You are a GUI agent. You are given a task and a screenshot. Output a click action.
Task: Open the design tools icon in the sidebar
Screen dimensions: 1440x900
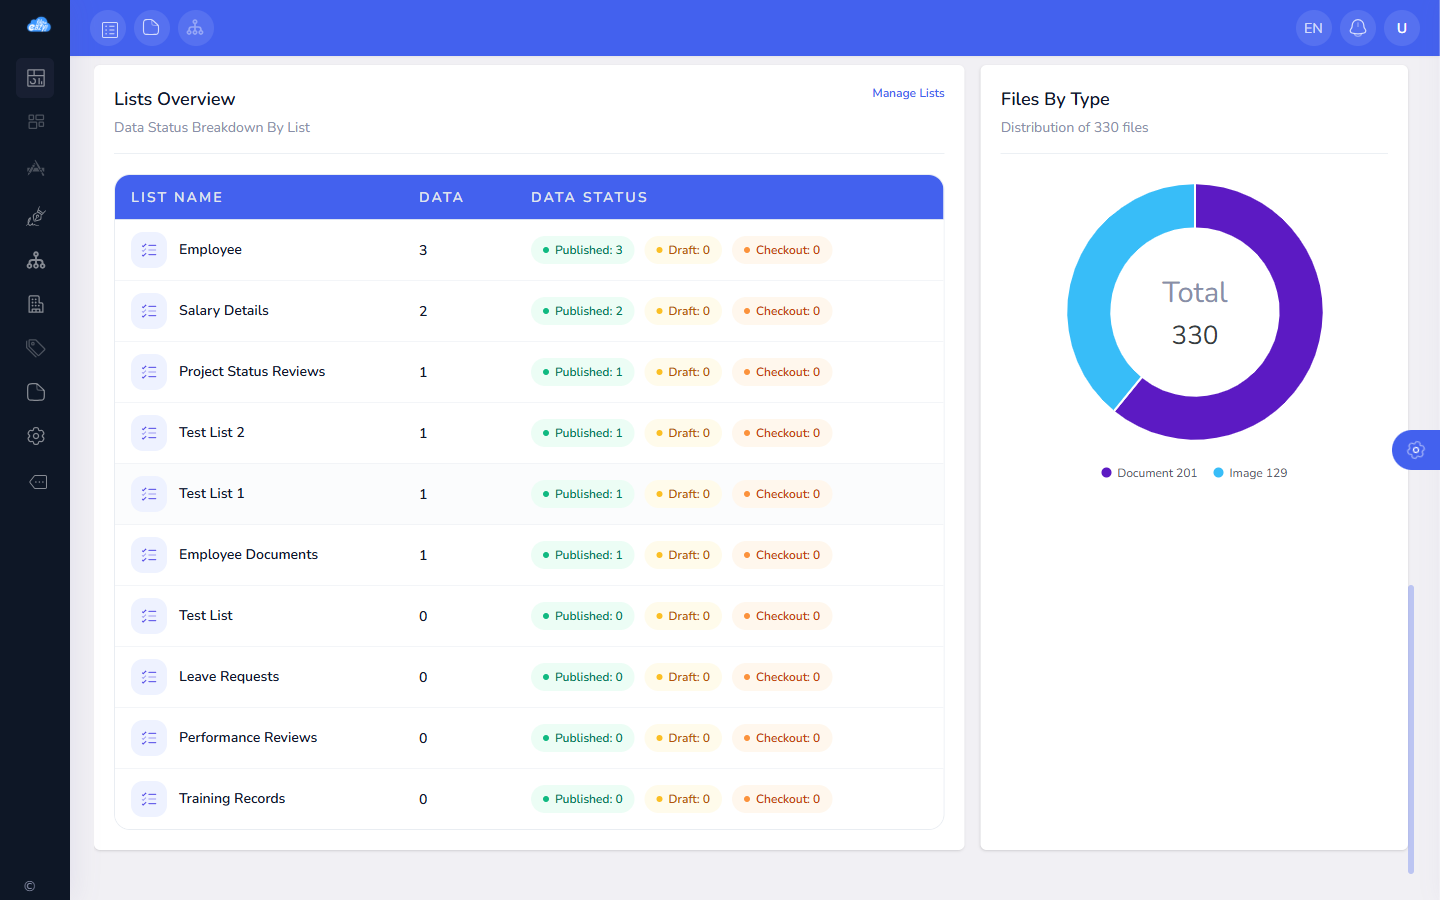pyautogui.click(x=36, y=168)
